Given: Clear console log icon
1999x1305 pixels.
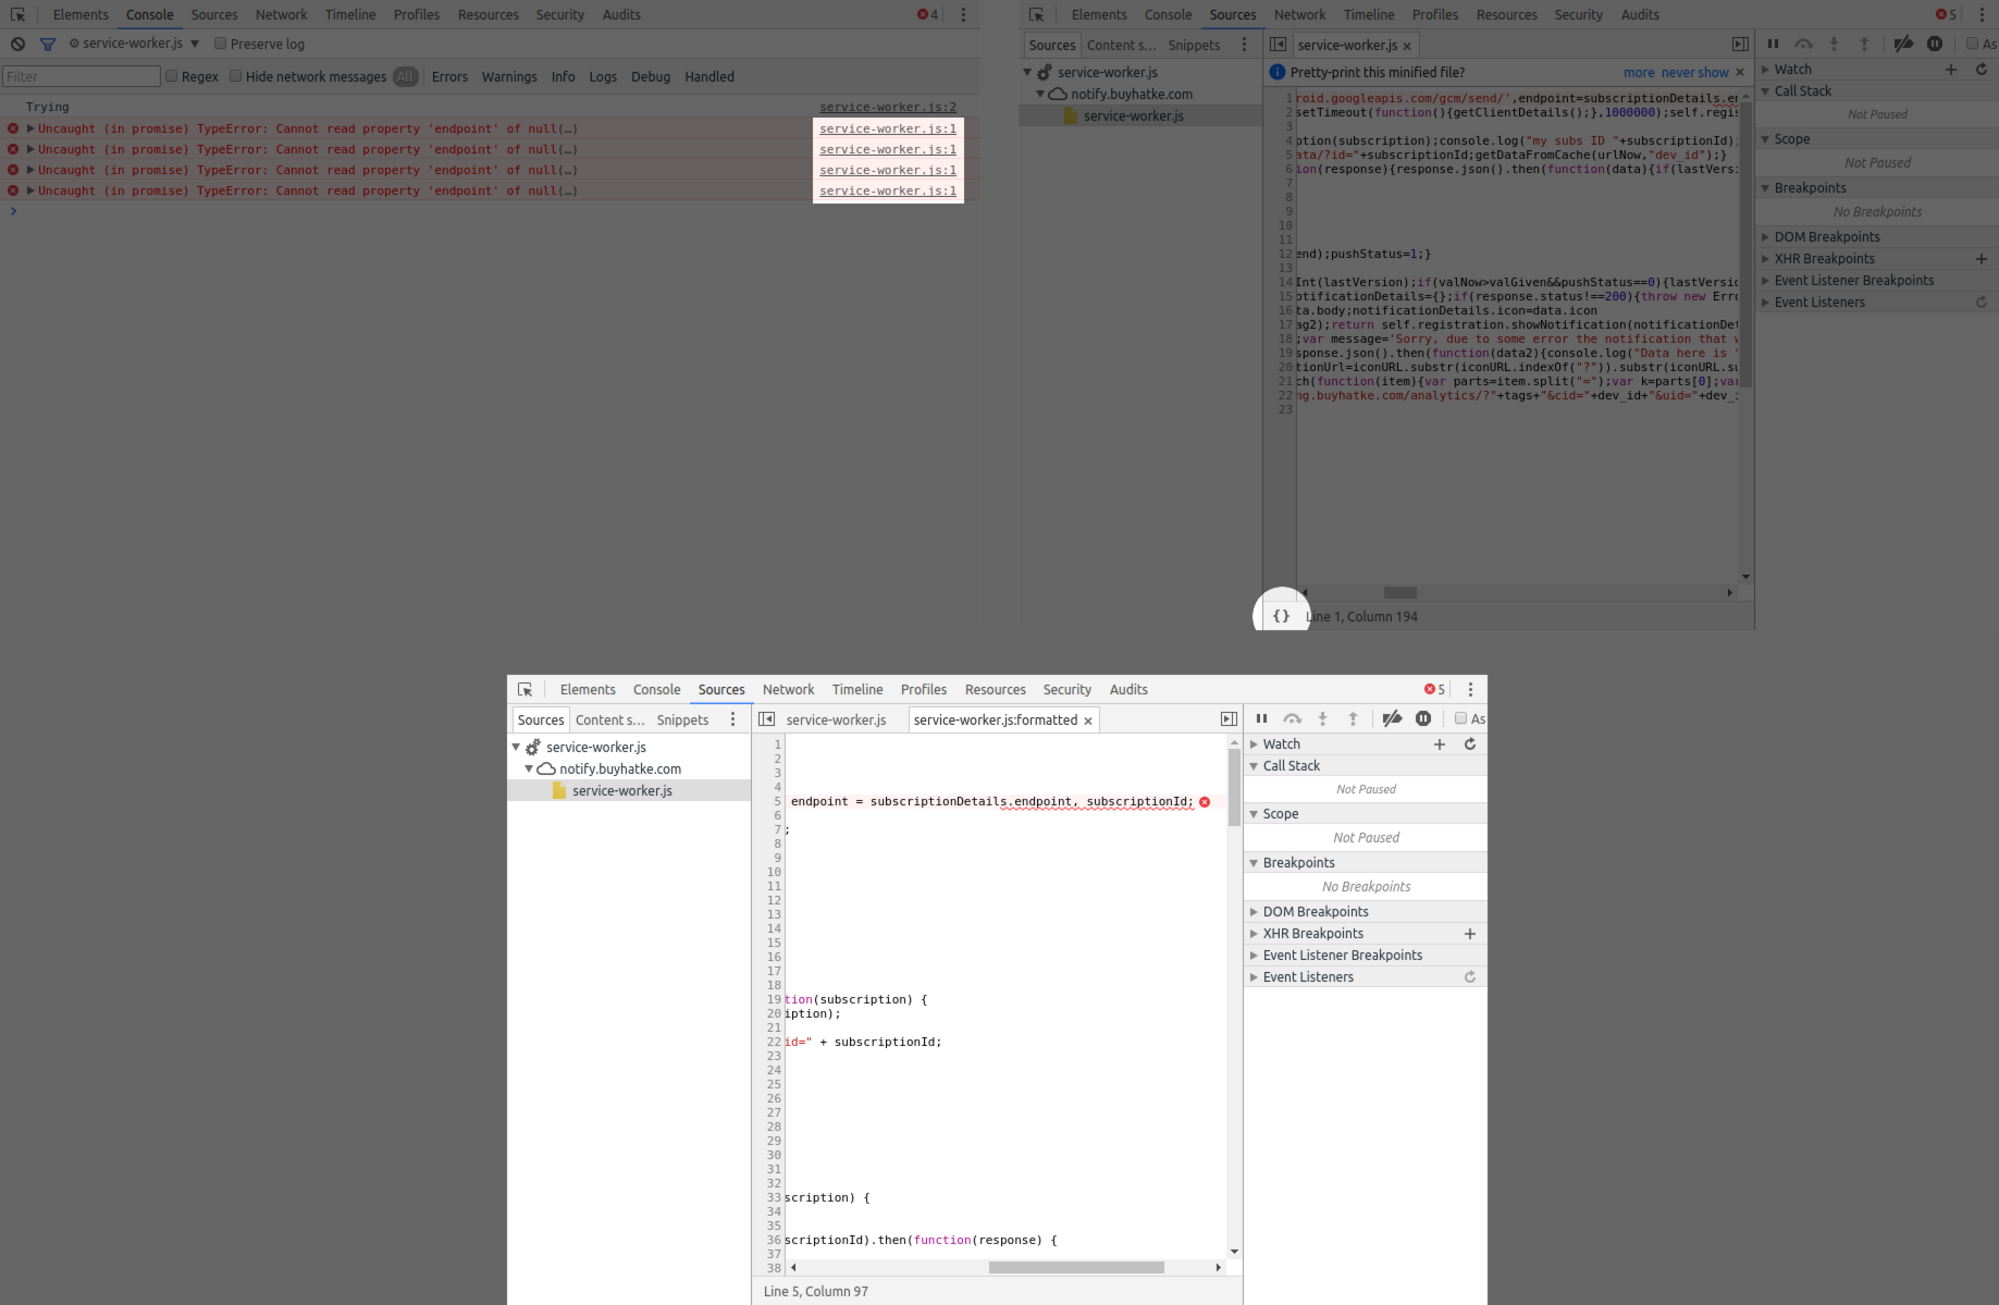Looking at the screenshot, I should point(18,44).
